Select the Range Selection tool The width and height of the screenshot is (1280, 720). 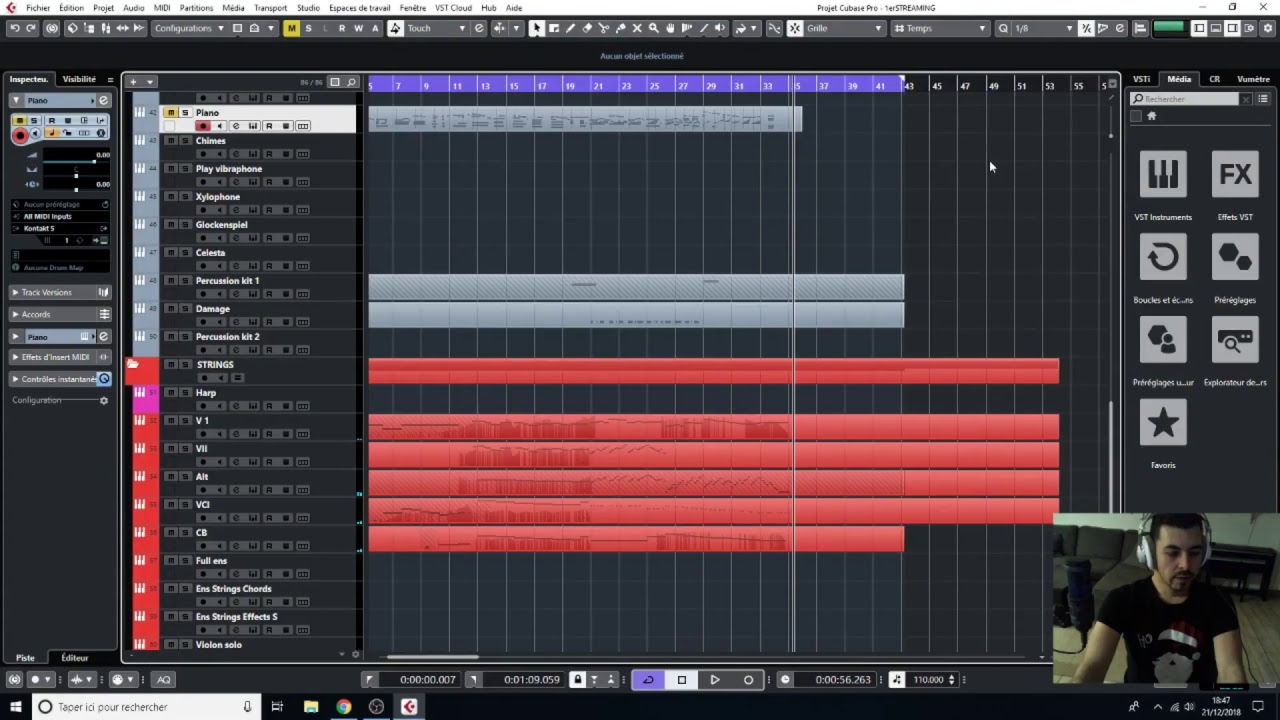tap(554, 28)
